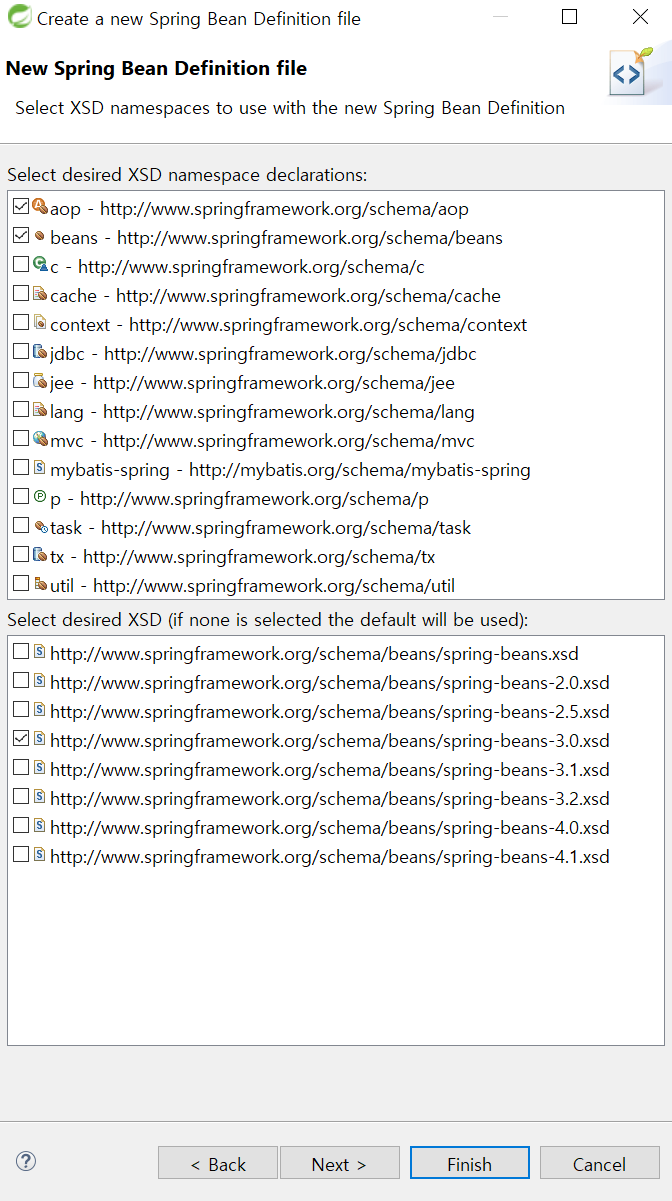The image size is (672, 1201).
Task: Click the spring-beans-4.0.xsd file icon
Action: (40, 826)
